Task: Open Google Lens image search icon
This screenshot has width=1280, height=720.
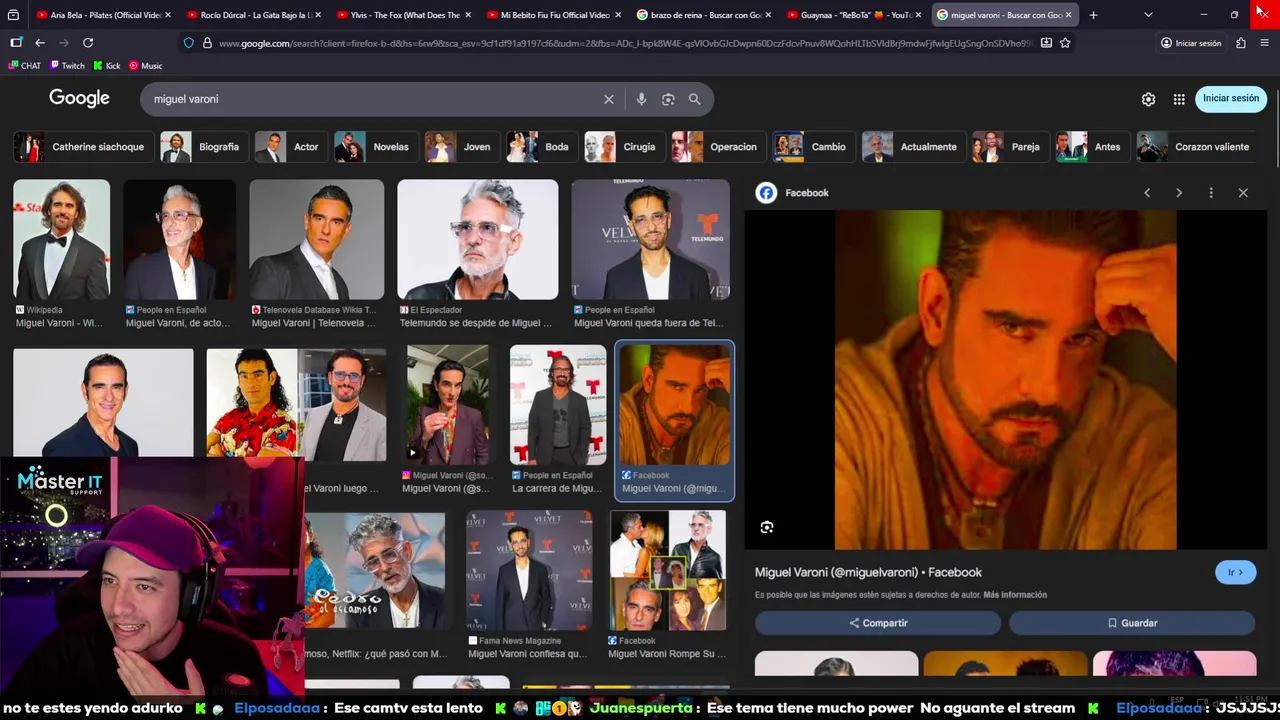Action: 668,99
